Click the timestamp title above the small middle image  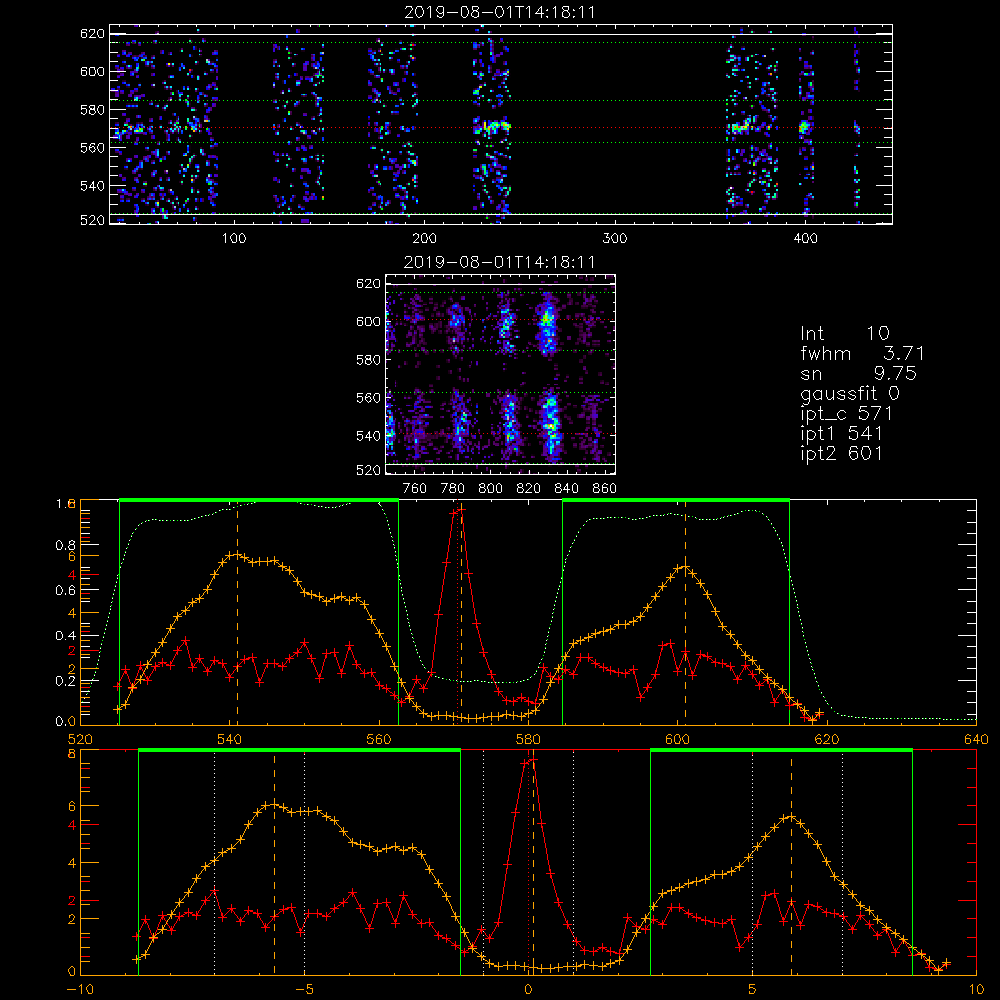click(500, 262)
